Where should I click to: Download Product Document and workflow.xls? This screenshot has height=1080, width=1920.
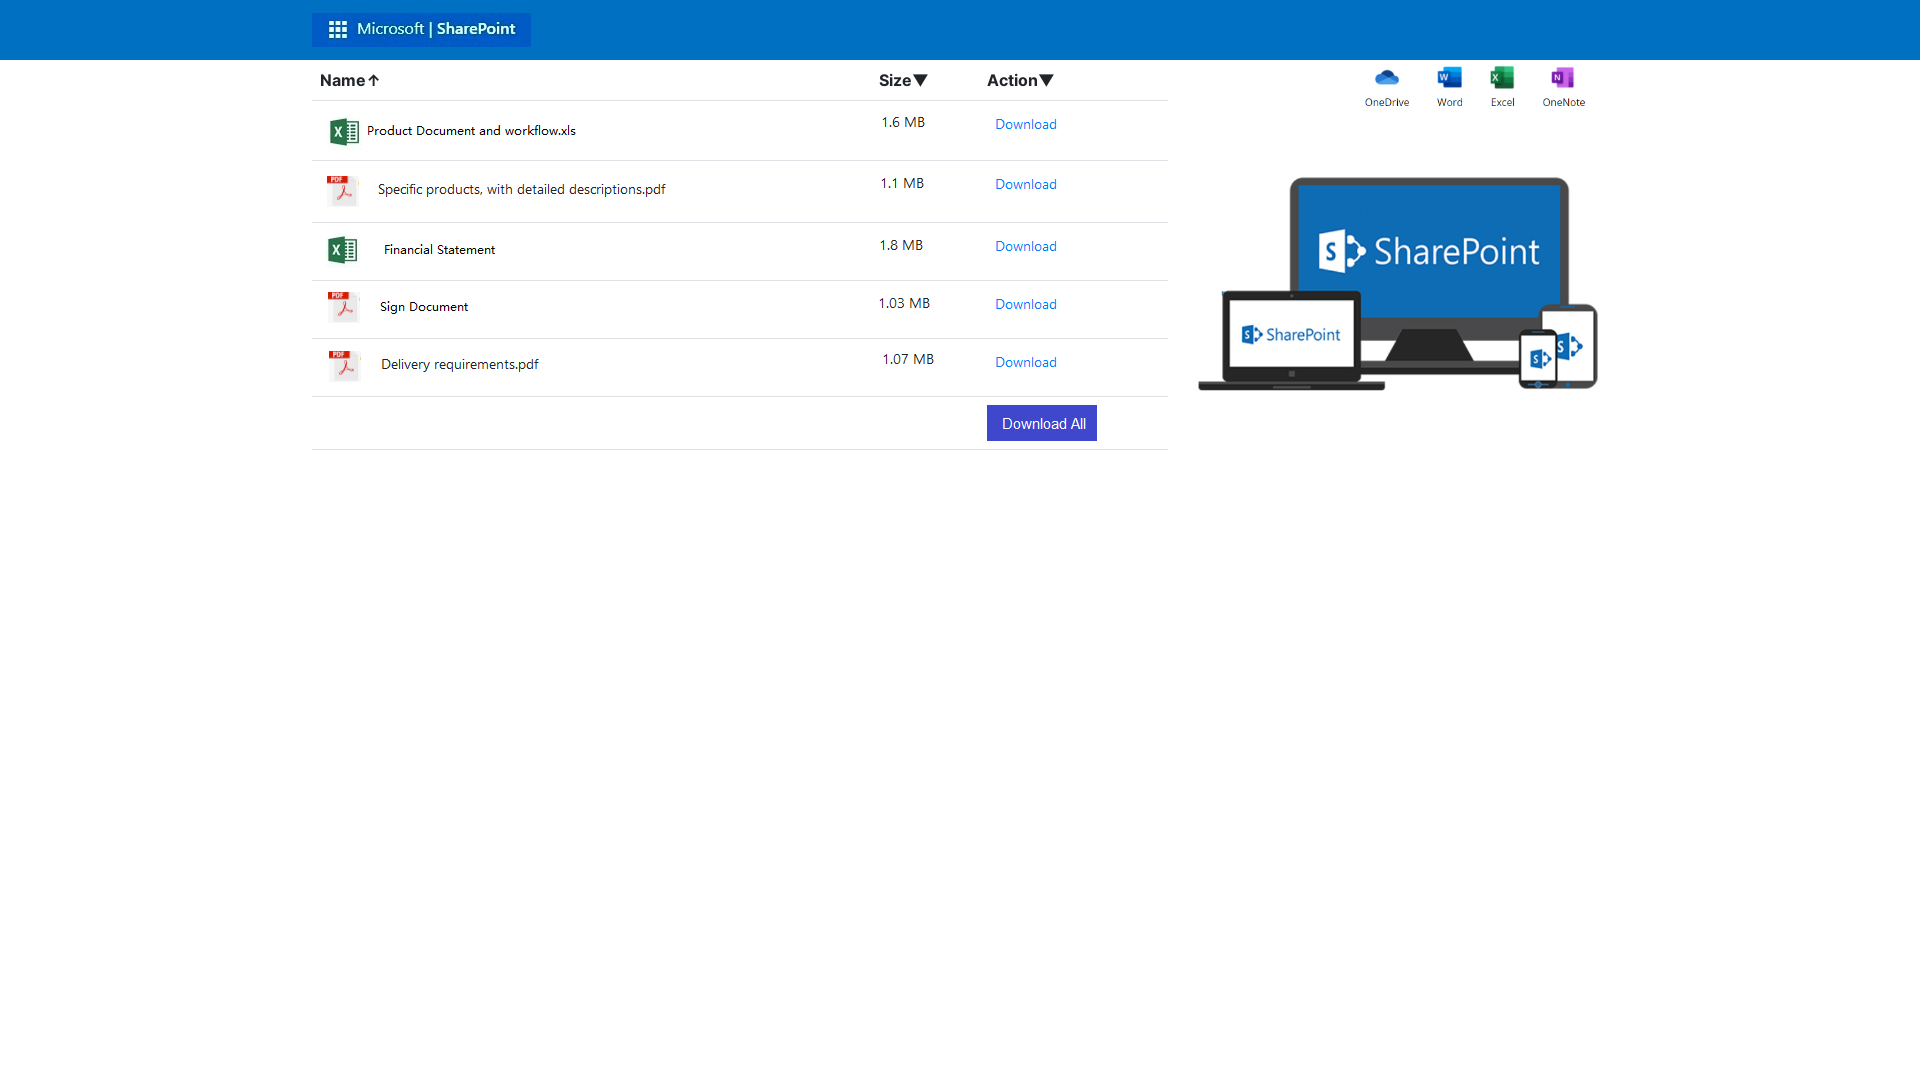tap(1025, 124)
